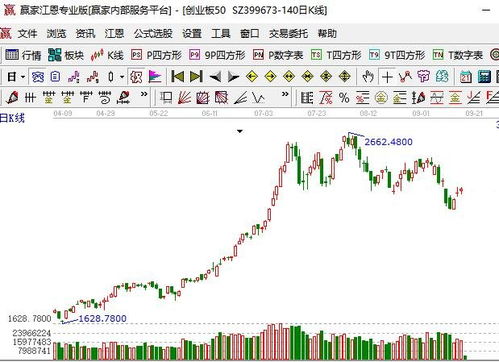Image resolution: width=499 pixels, height=362 pixels.
Task: Jump to first bar with skip-to-start arrow
Action: coord(178,77)
